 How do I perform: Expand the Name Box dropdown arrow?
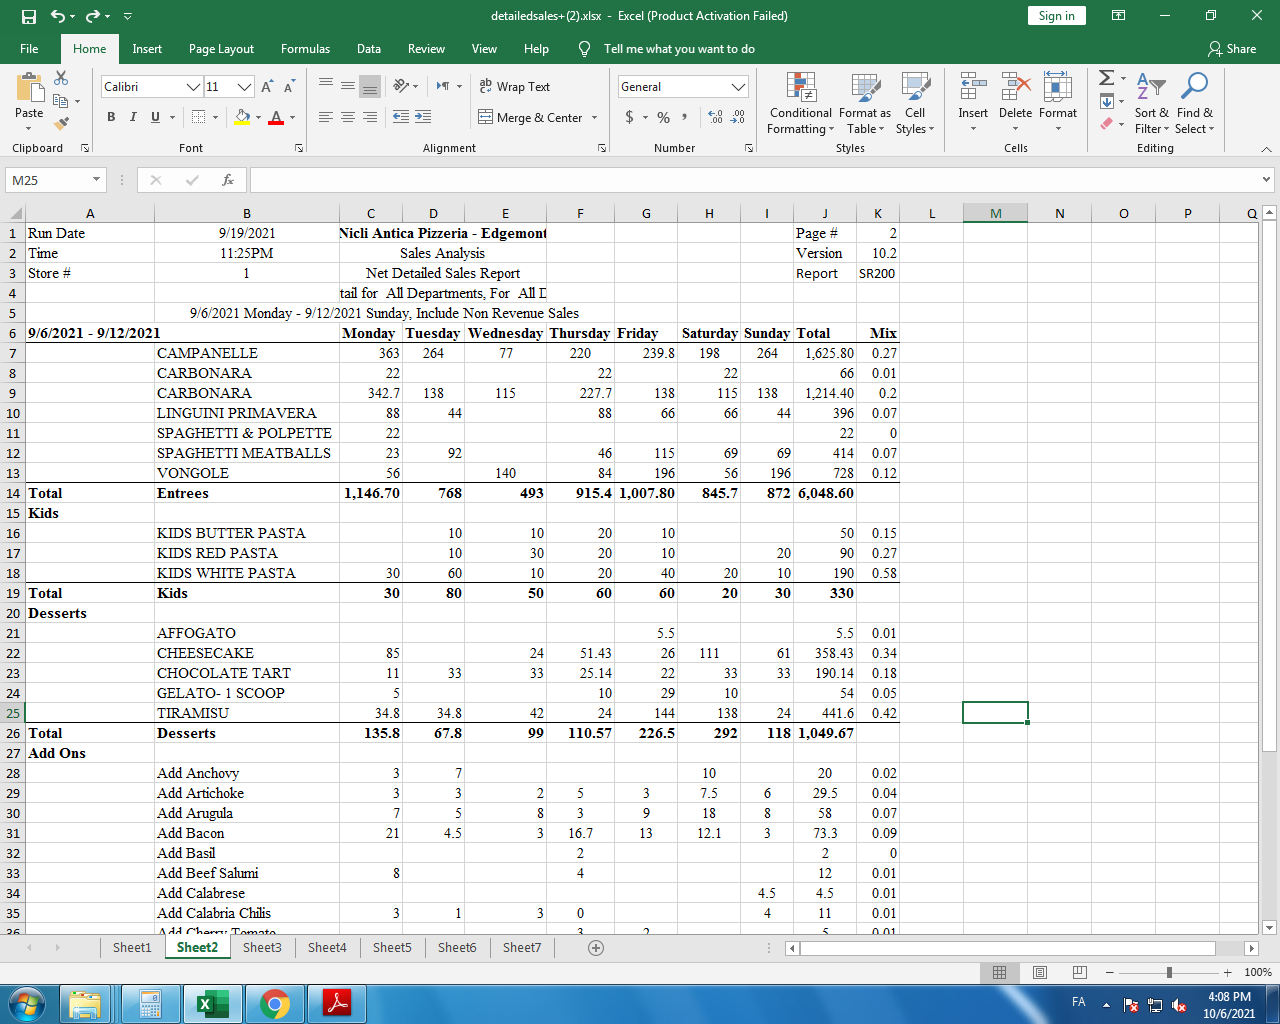(x=97, y=180)
